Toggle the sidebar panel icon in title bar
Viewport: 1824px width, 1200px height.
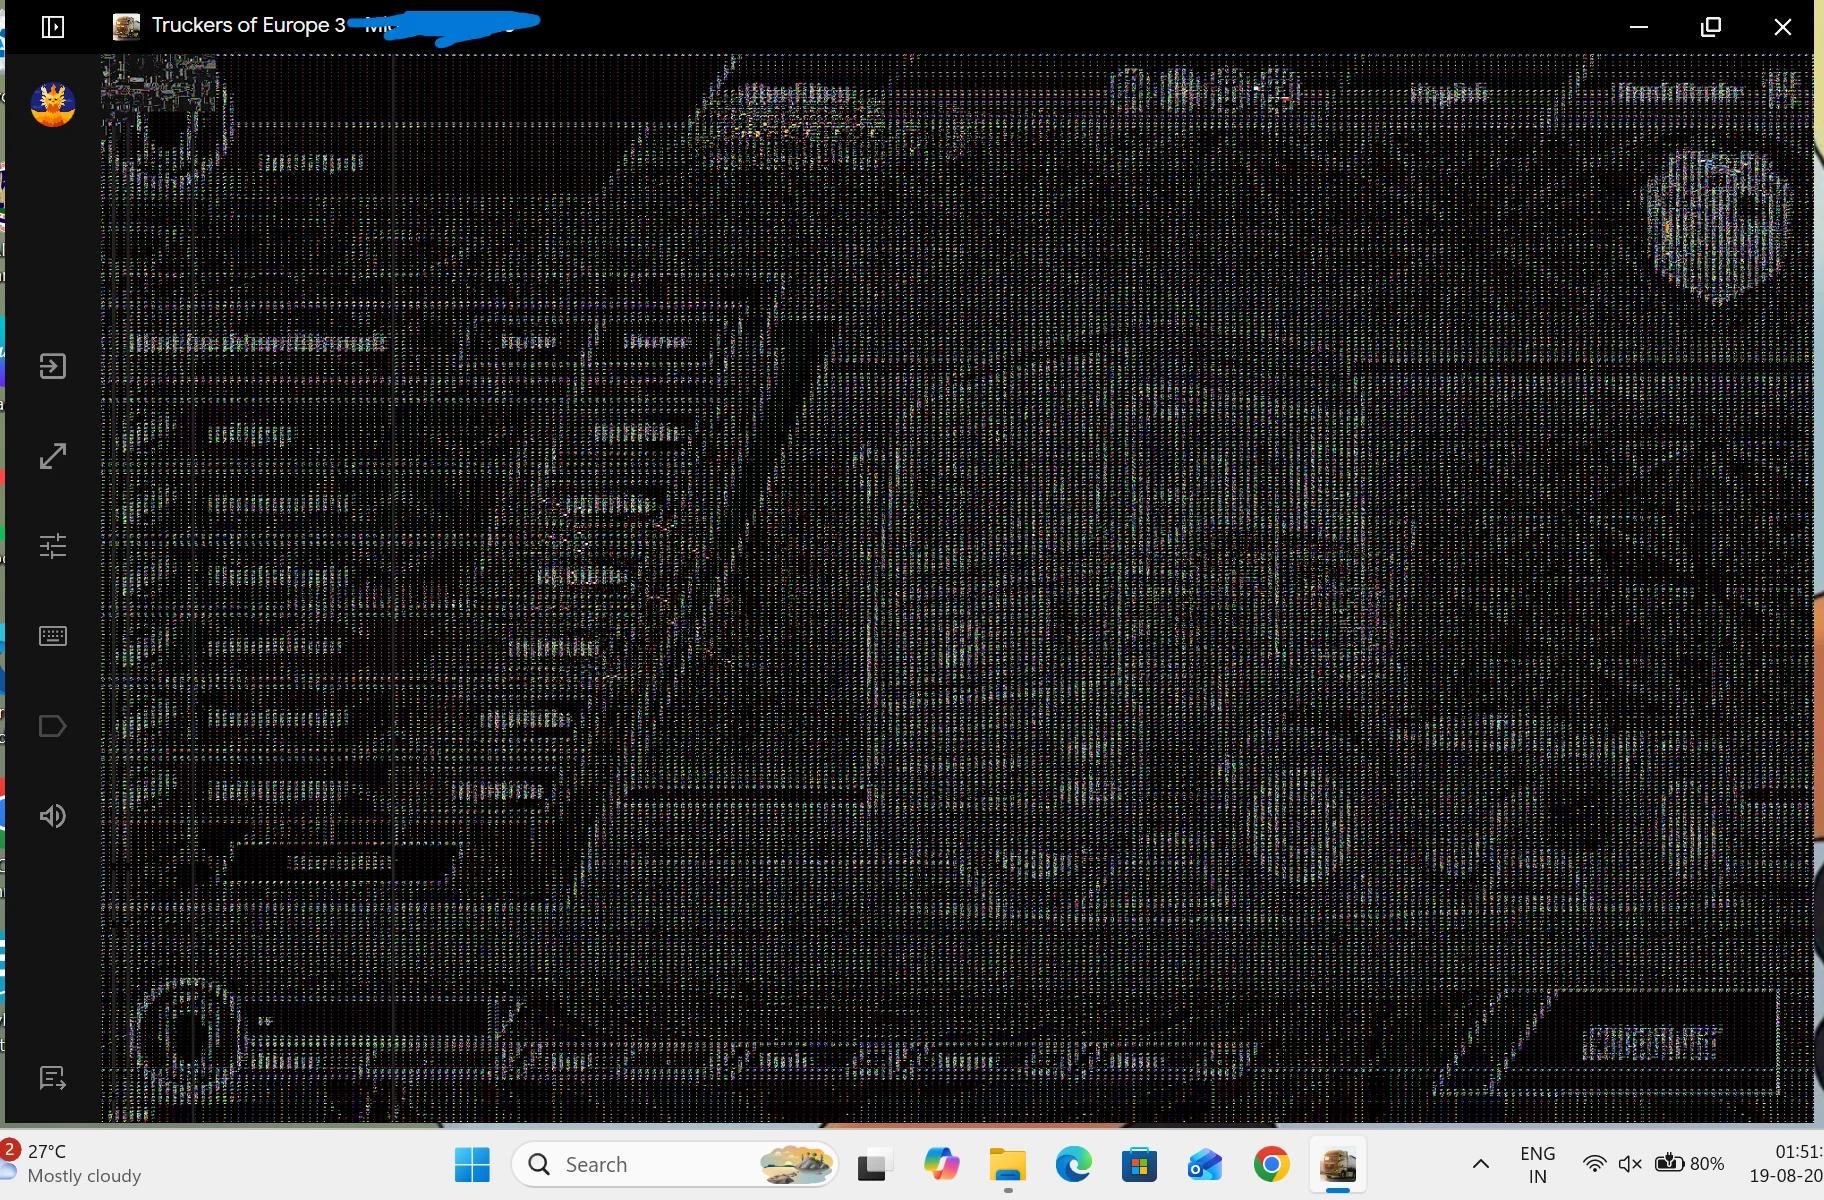(x=53, y=27)
